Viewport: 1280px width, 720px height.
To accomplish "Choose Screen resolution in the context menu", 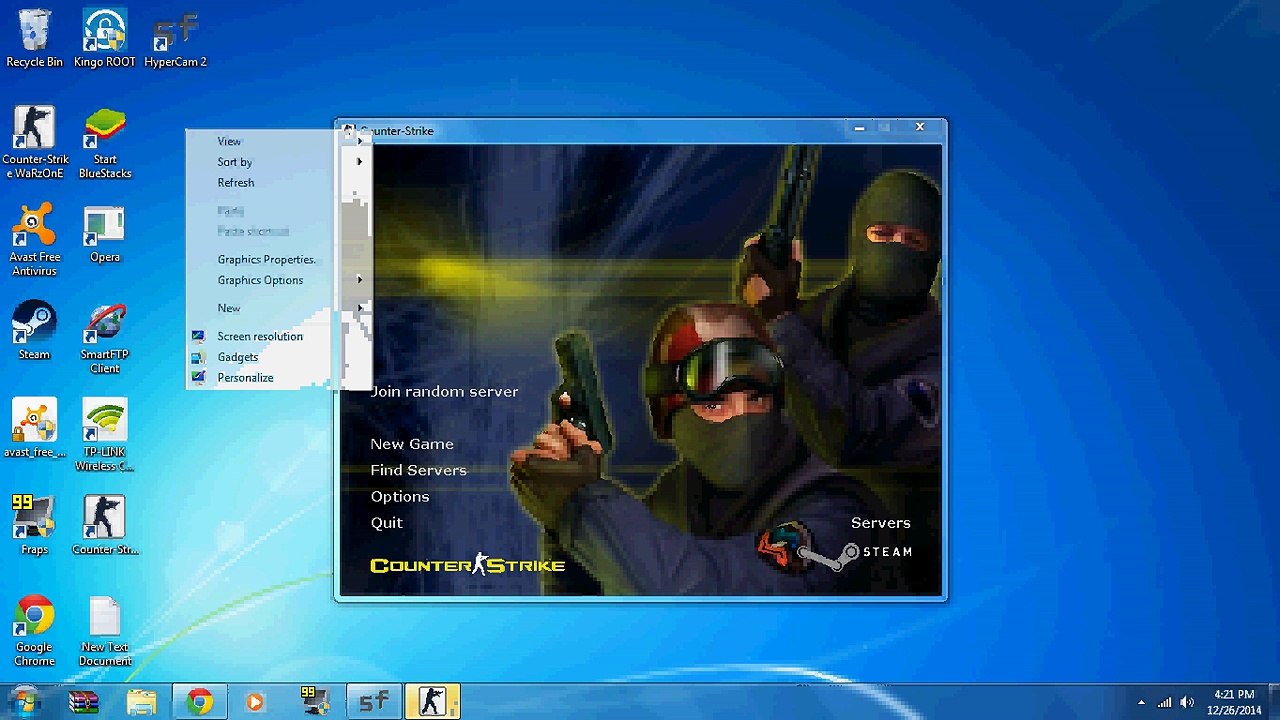I will [x=278, y=336].
